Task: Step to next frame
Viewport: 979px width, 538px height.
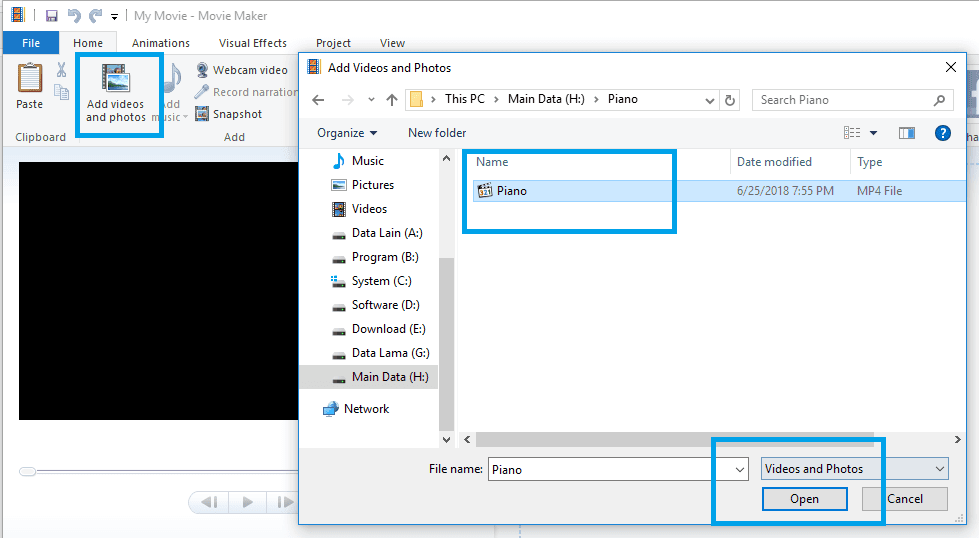Action: point(284,502)
